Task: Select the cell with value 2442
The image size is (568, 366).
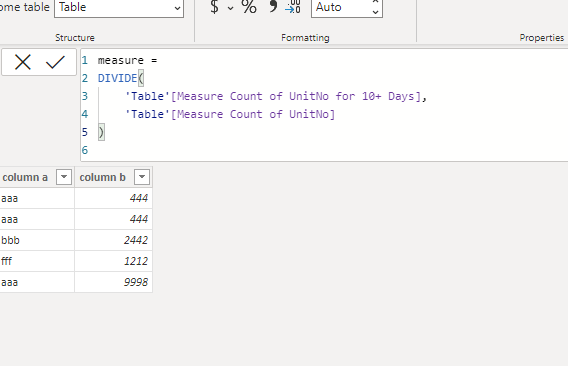Action: pos(113,240)
